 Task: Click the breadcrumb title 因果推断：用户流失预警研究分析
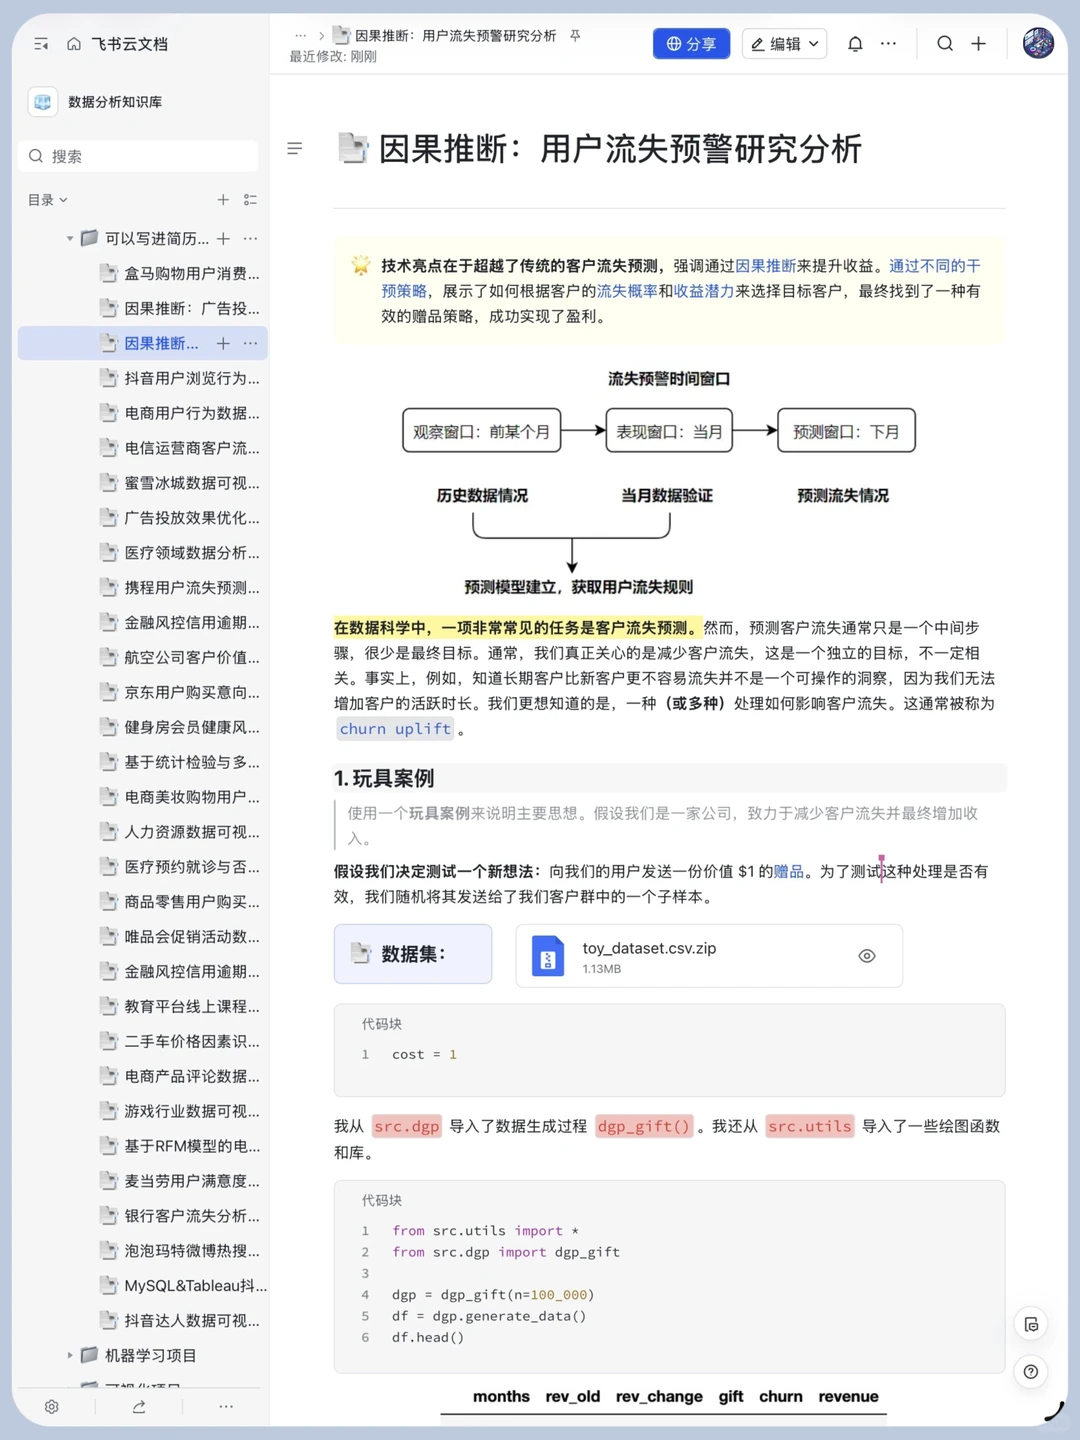(x=455, y=36)
